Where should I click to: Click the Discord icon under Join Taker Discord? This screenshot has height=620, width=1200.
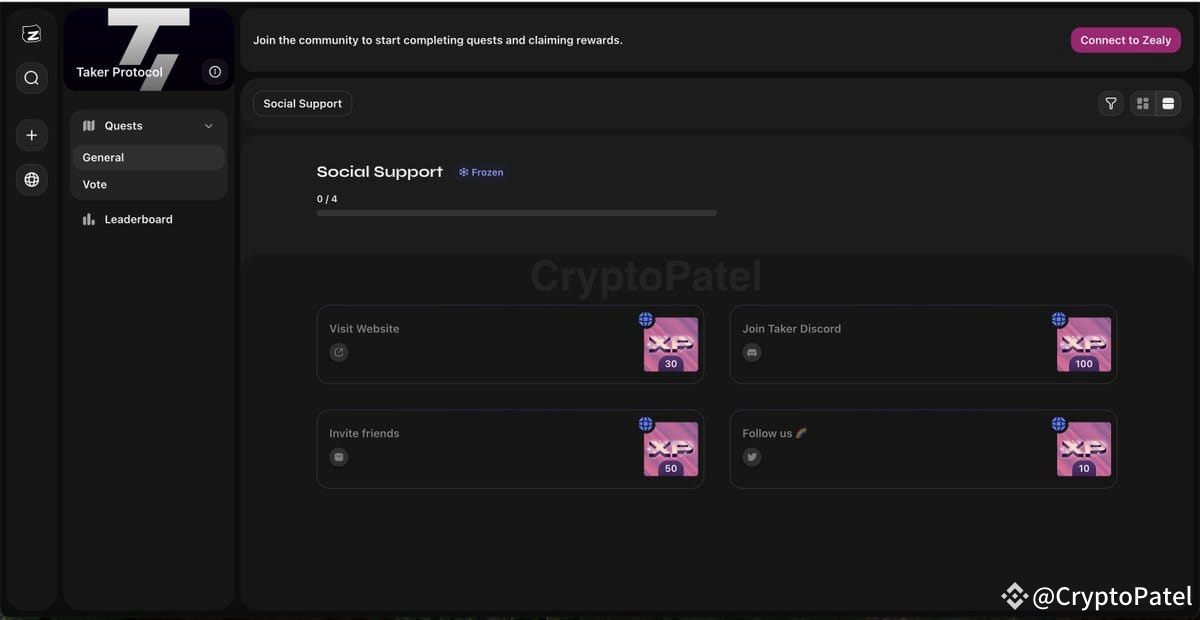point(752,352)
